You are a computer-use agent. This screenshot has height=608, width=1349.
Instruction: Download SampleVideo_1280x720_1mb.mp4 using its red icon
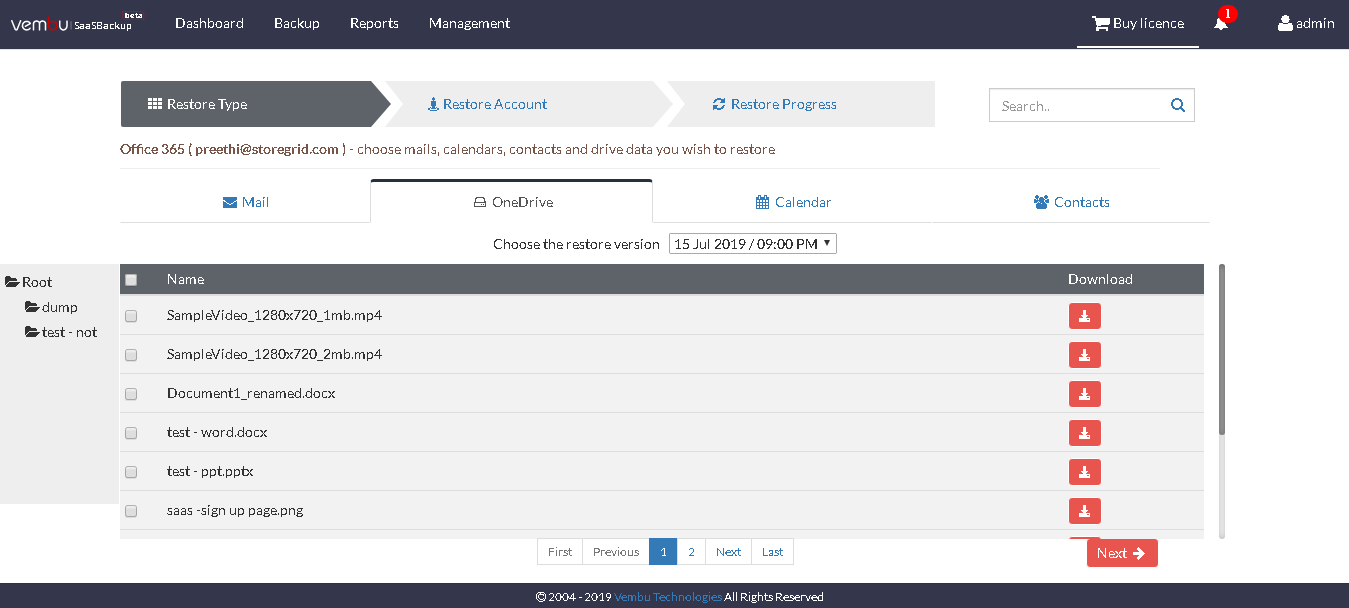coord(1085,316)
